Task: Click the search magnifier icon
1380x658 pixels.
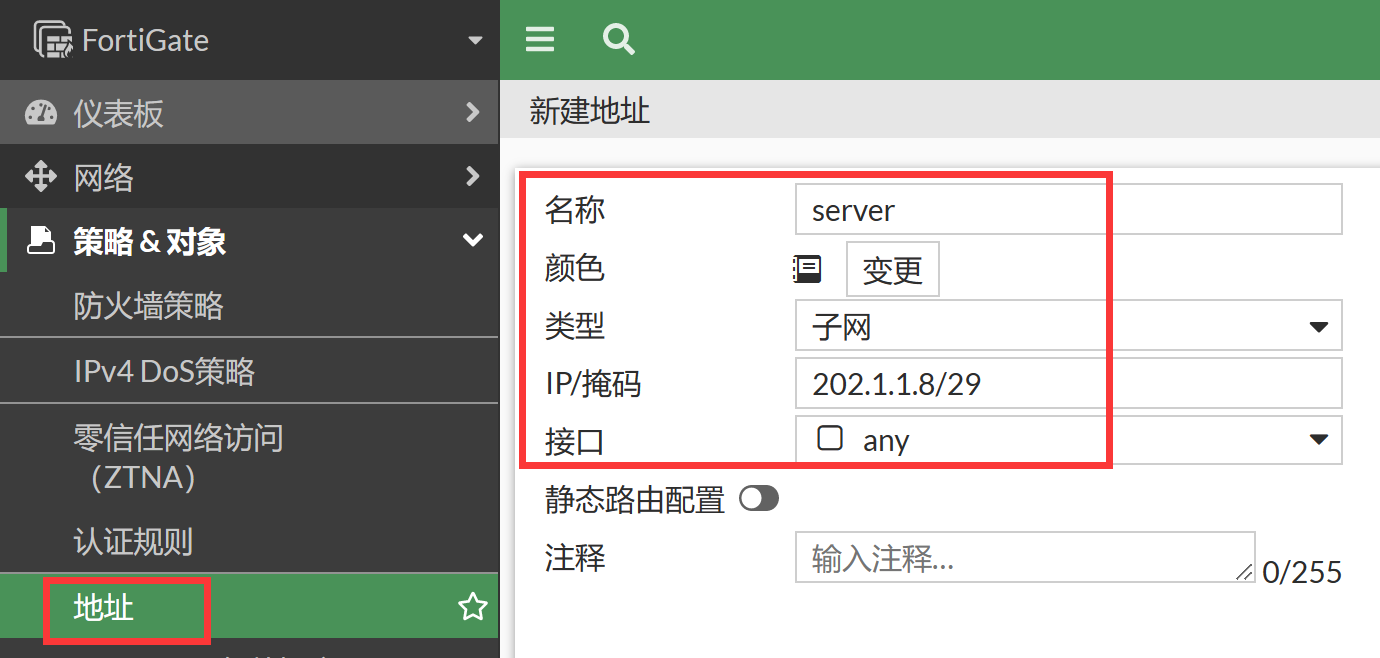Action: coord(618,39)
